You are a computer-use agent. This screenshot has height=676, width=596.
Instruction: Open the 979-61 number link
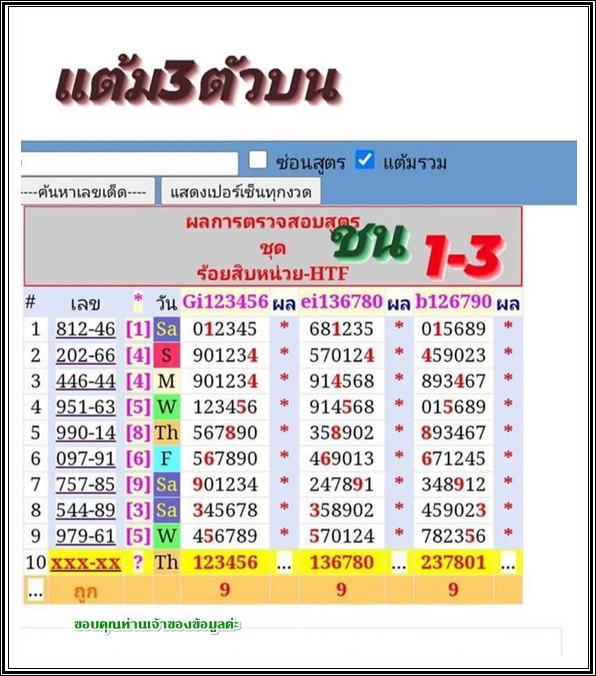click(x=86, y=536)
